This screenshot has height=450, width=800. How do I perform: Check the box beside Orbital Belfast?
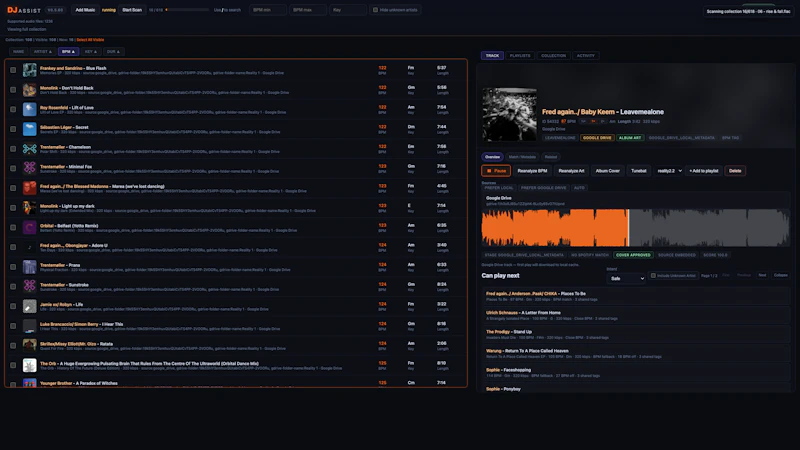(13, 228)
